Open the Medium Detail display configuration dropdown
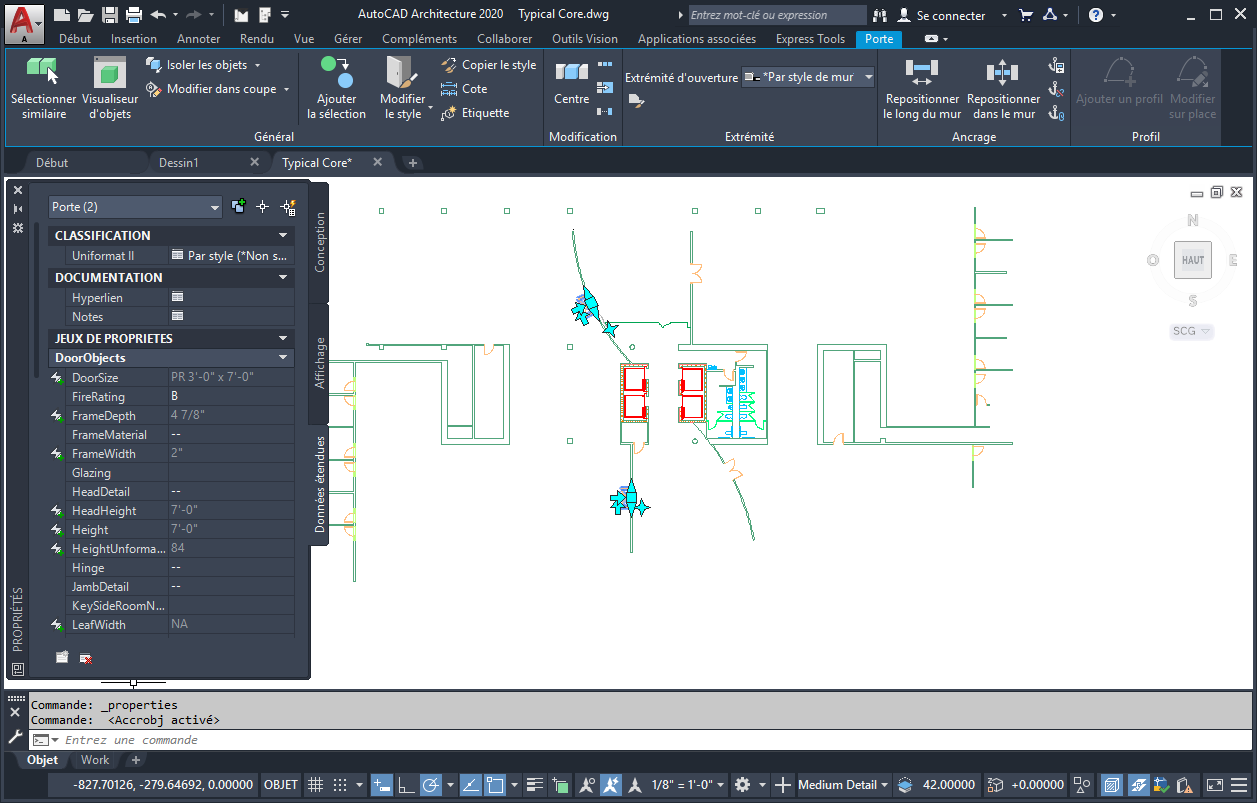The image size is (1257, 803). pos(843,785)
